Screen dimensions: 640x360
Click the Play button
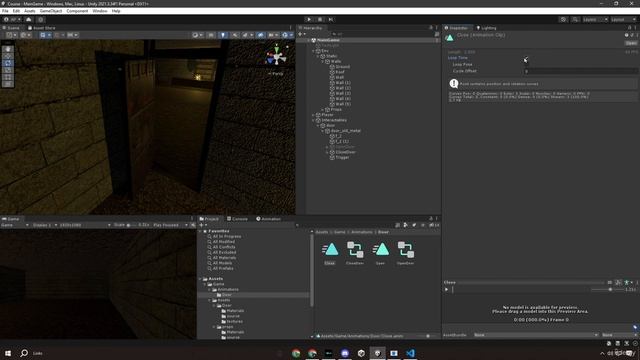click(x=309, y=19)
